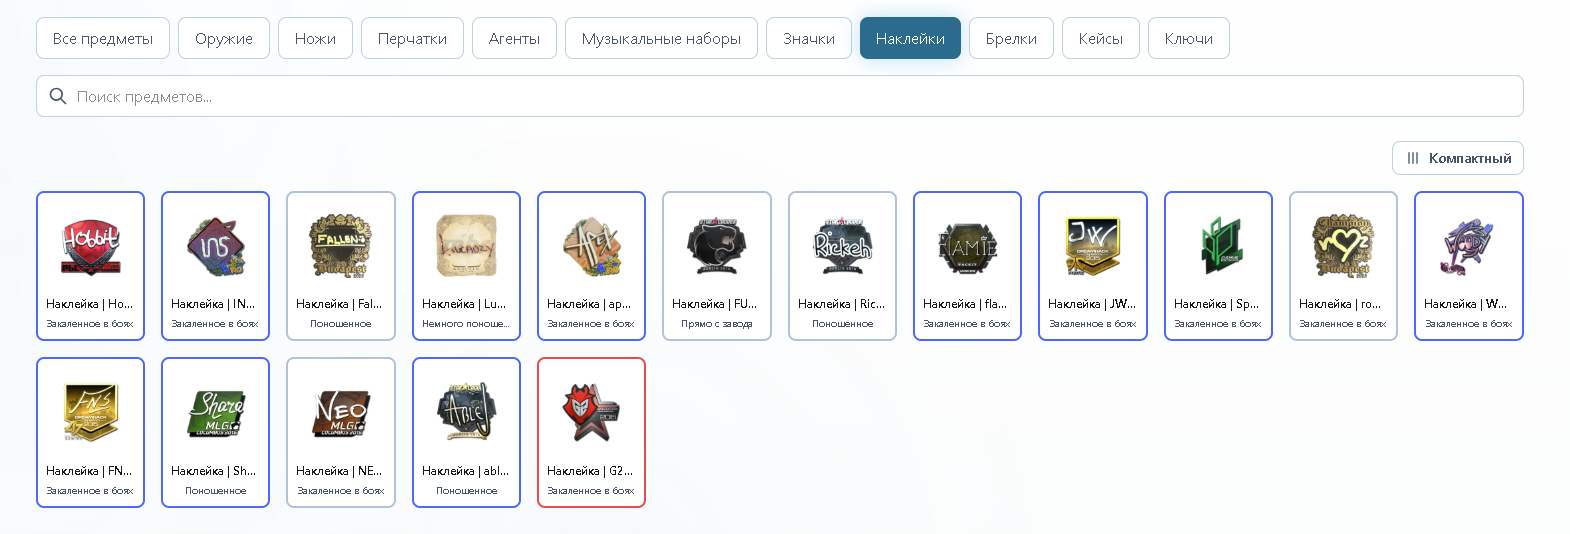Screen dimensions: 1570x534
Task: Switch to the Ножи tab
Action: click(x=315, y=38)
